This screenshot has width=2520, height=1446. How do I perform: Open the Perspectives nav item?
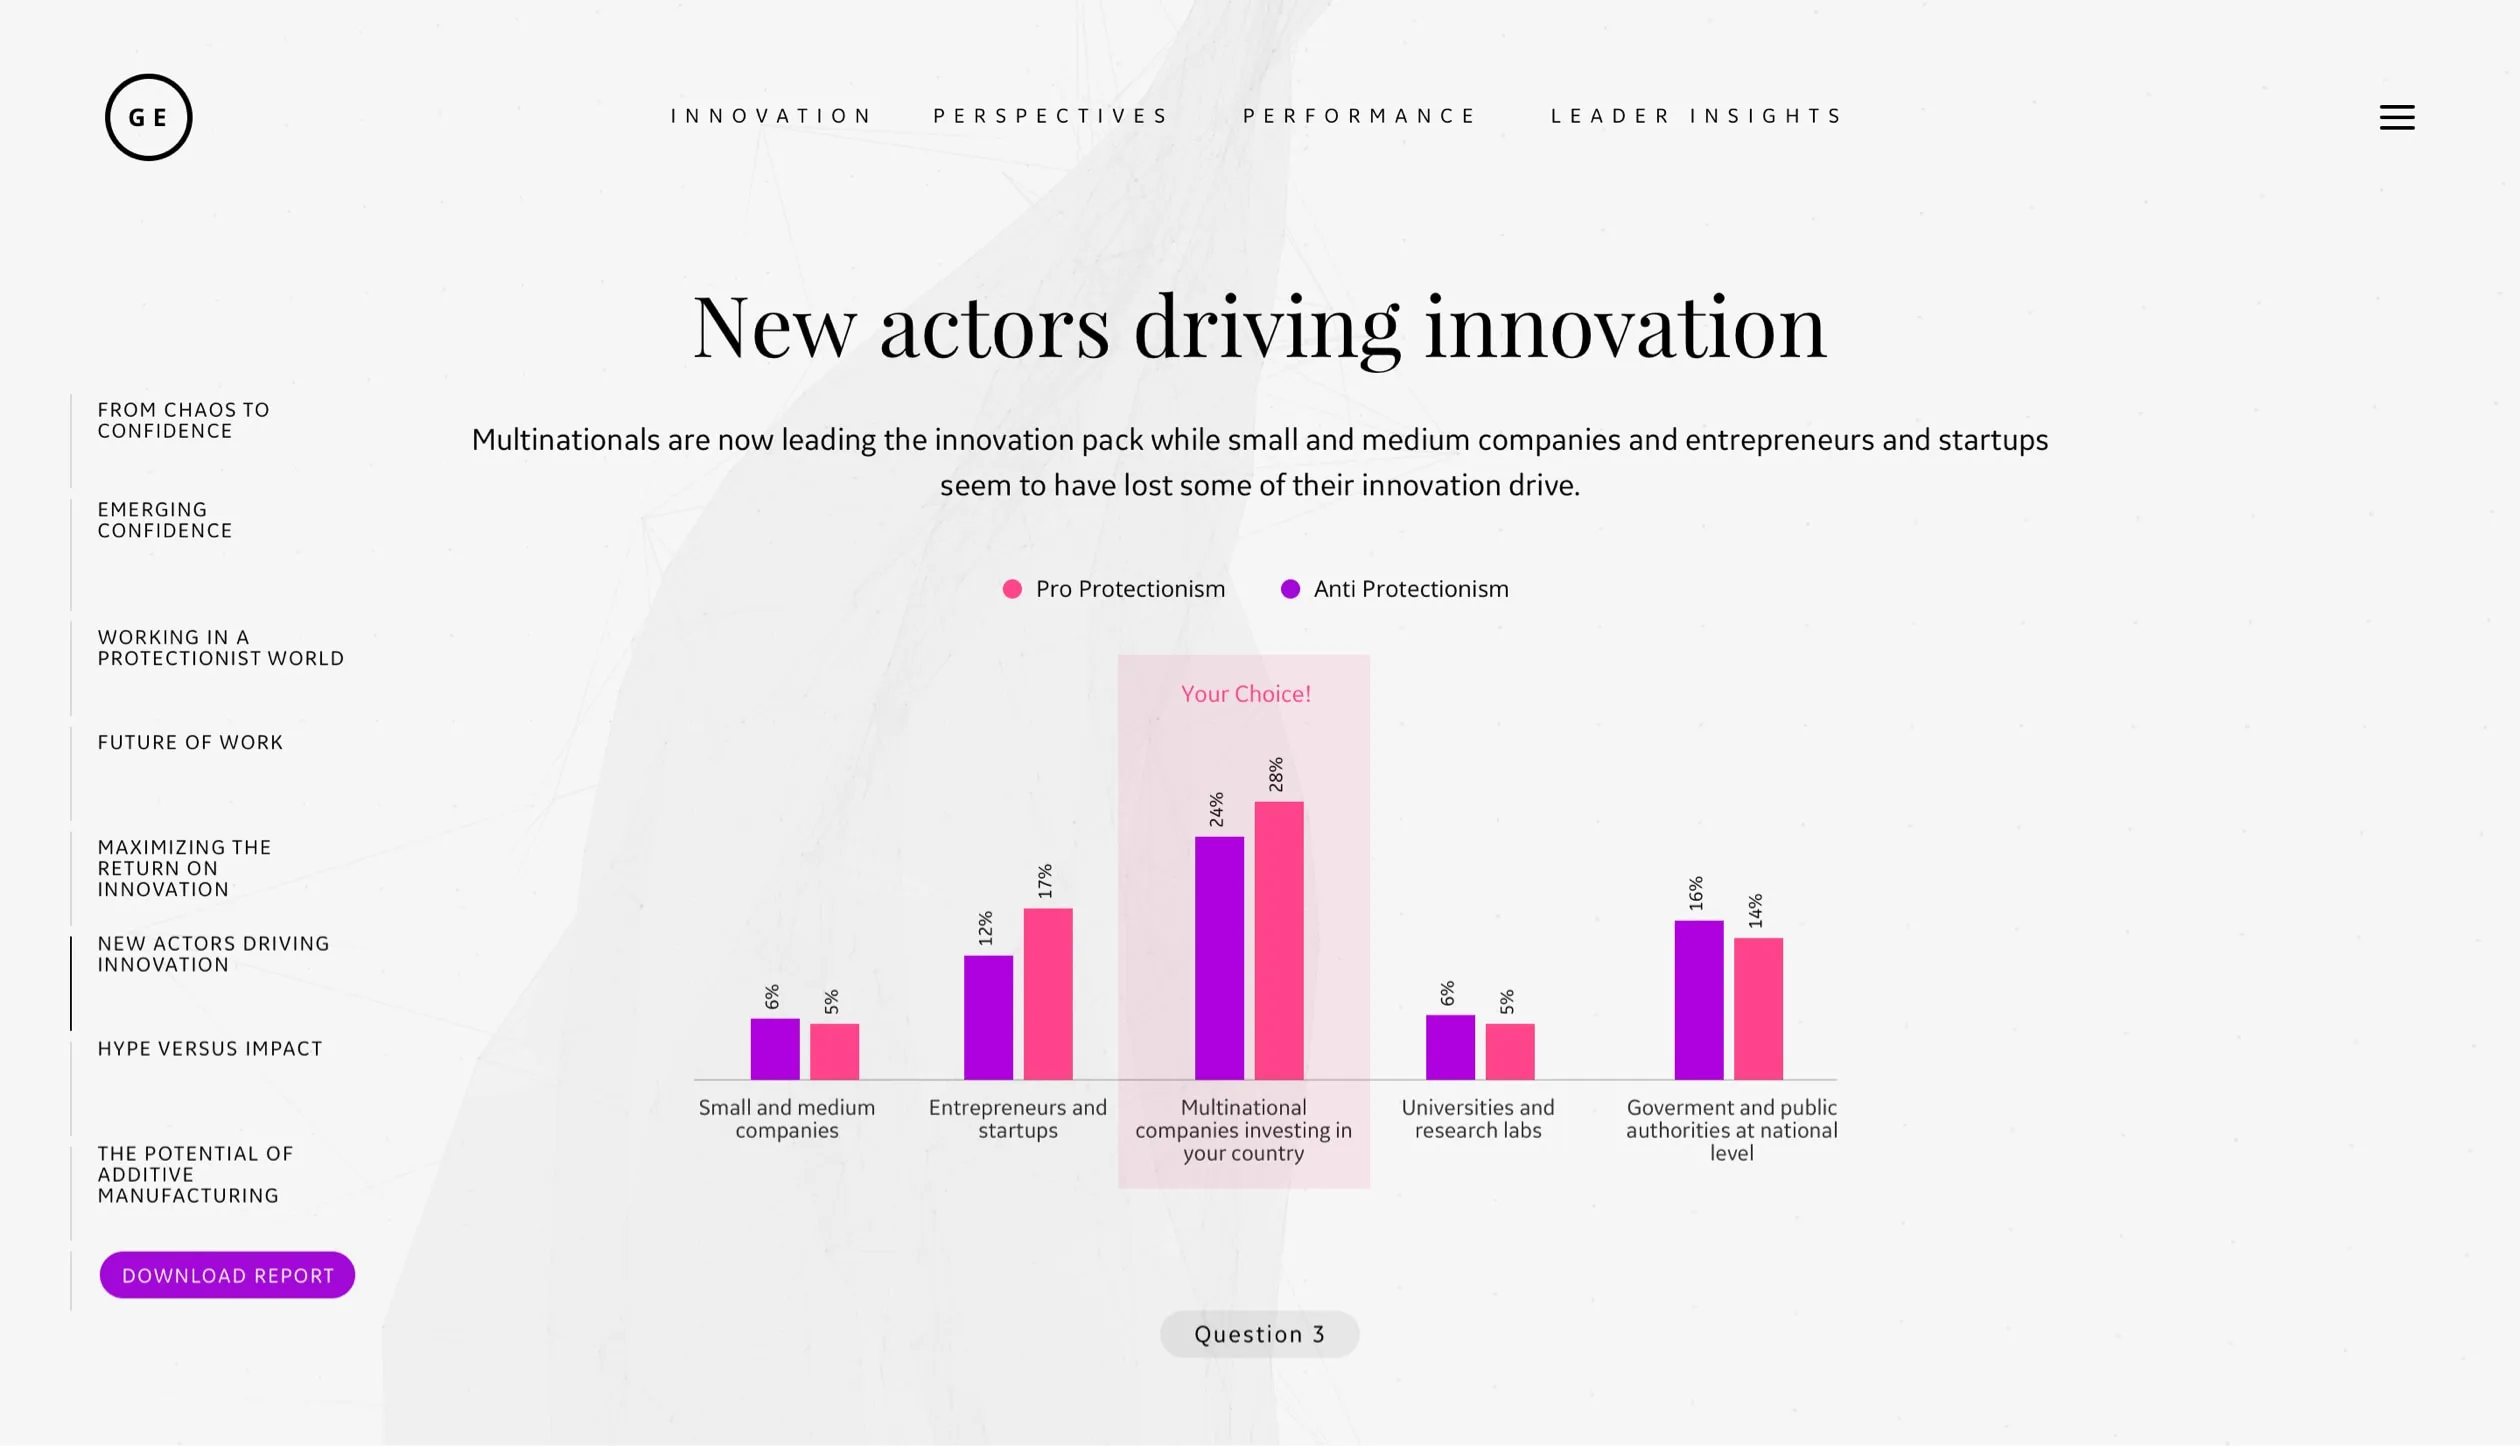coord(1051,116)
